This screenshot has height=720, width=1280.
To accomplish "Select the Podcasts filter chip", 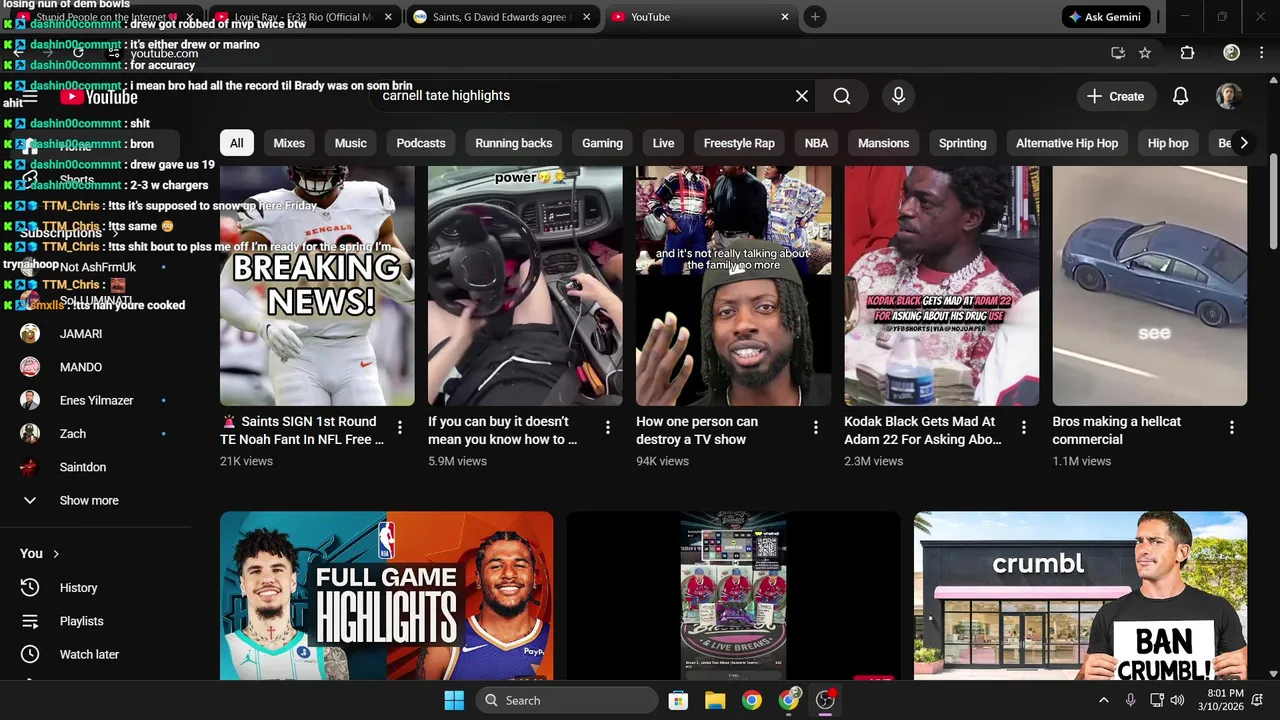I will tap(421, 143).
